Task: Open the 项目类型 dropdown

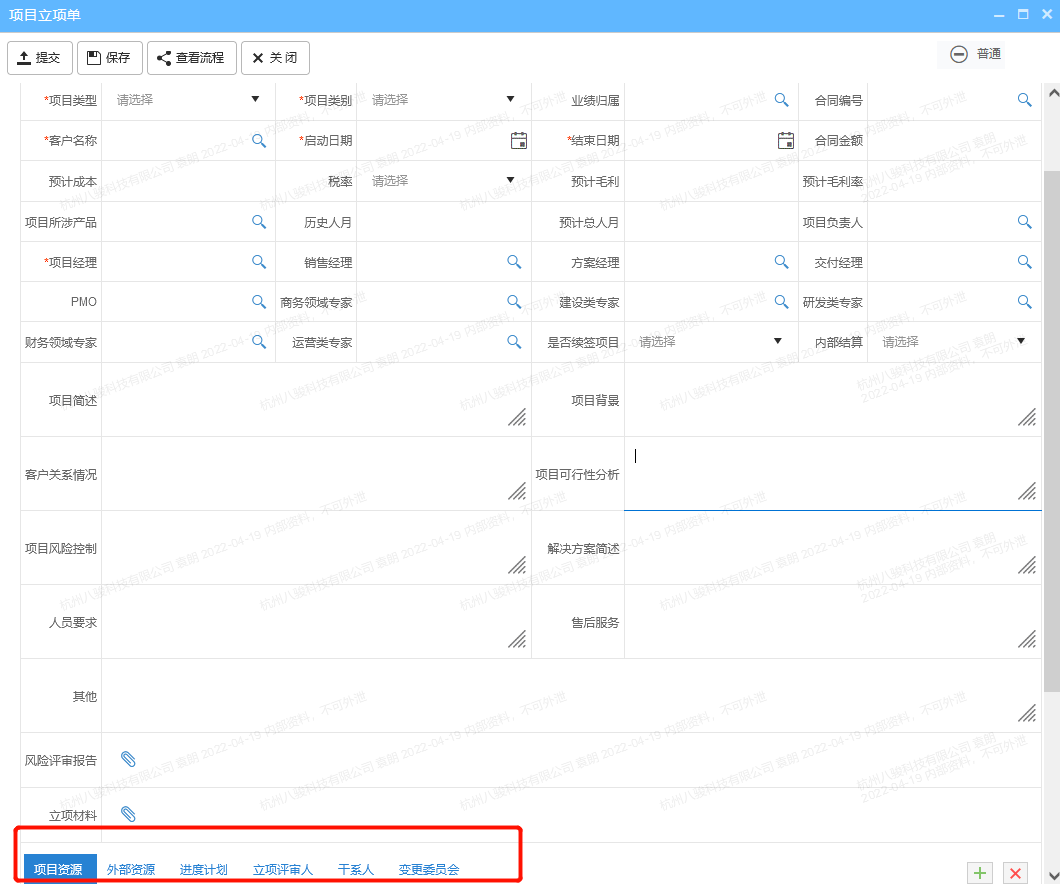Action: (x=255, y=100)
